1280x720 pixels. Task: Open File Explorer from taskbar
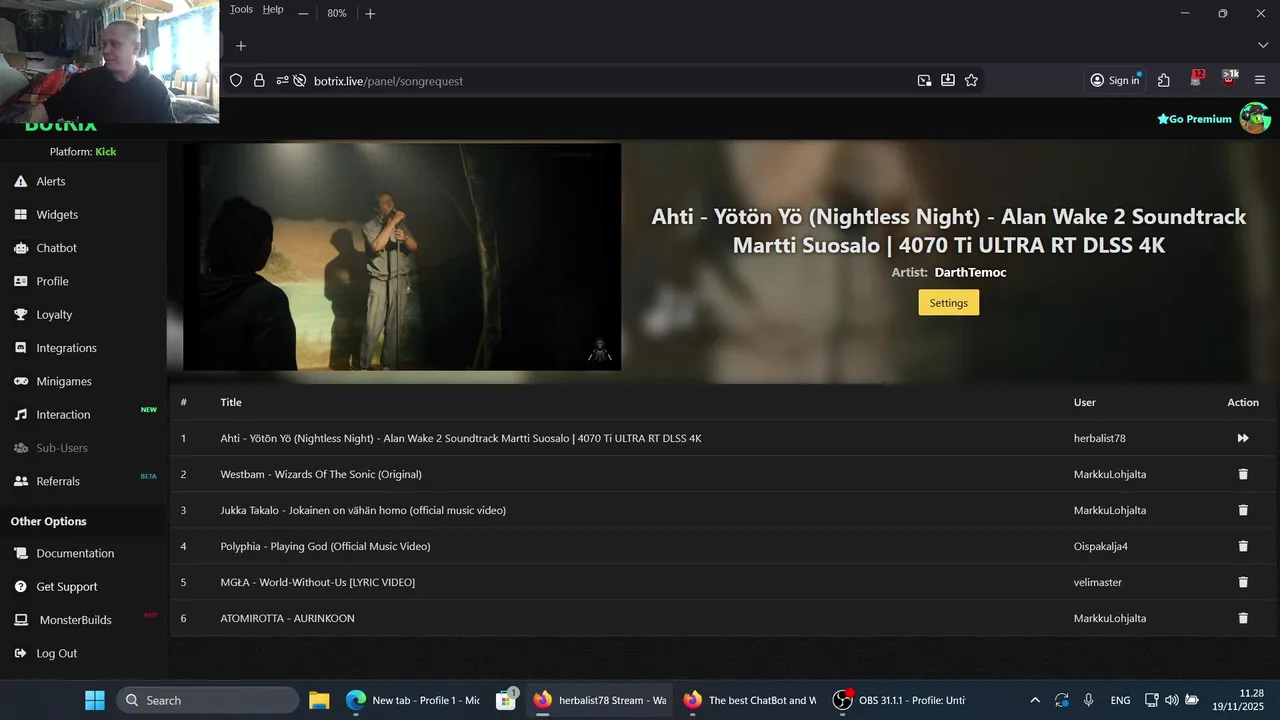coord(319,700)
